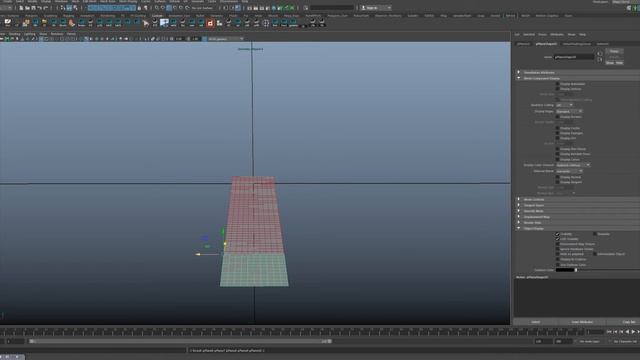Click the output connections arrow beside name field
The width and height of the screenshot is (640, 360).
[x=600, y=60]
